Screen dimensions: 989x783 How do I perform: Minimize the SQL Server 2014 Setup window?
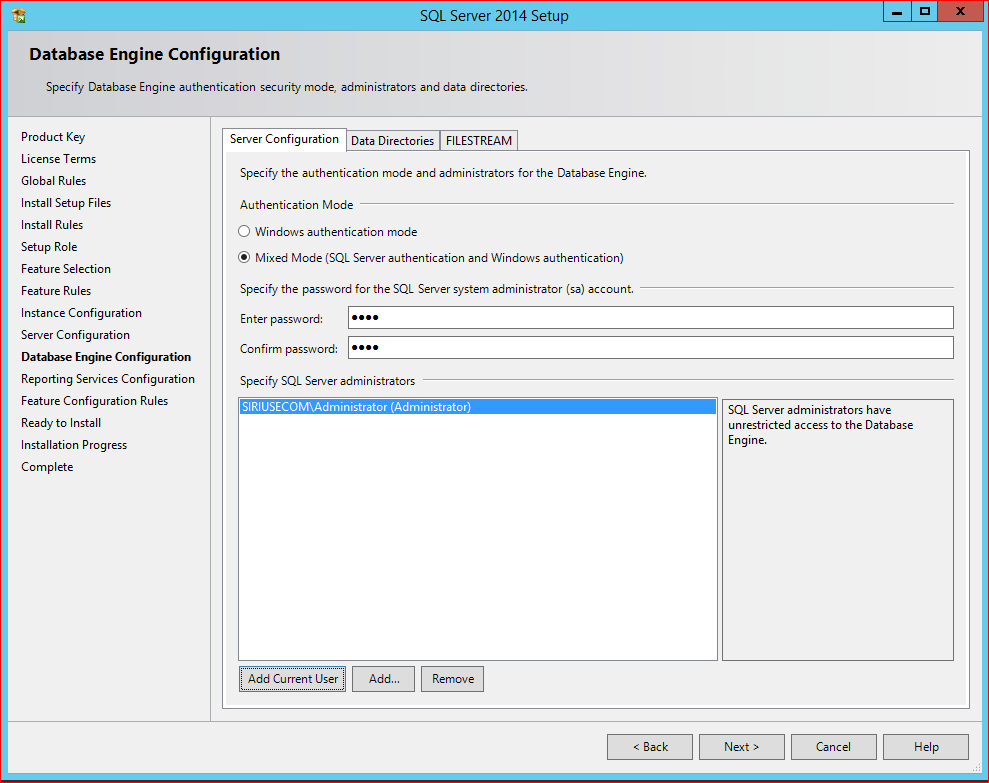(897, 12)
